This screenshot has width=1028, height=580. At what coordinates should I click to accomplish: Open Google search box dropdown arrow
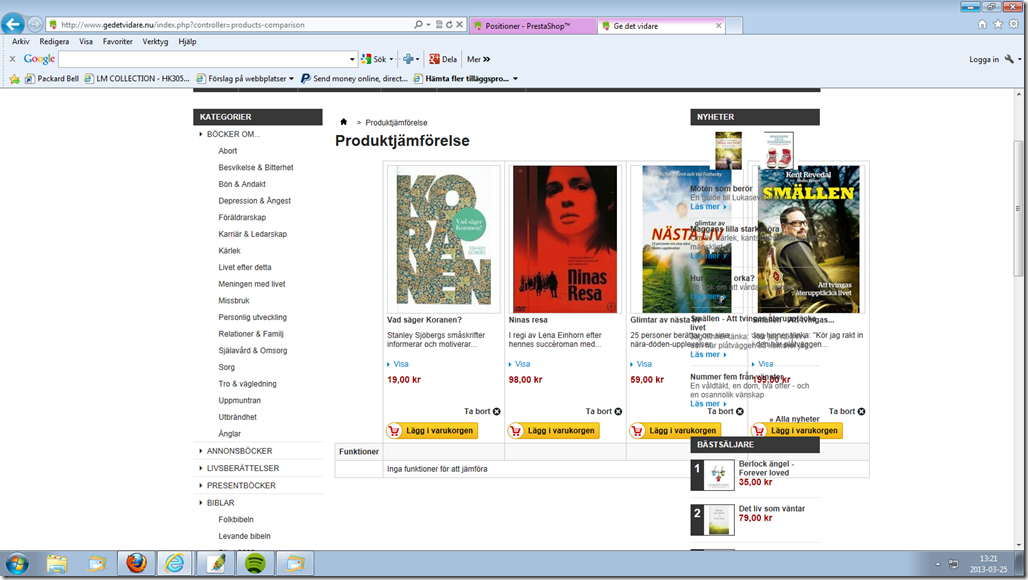352,59
